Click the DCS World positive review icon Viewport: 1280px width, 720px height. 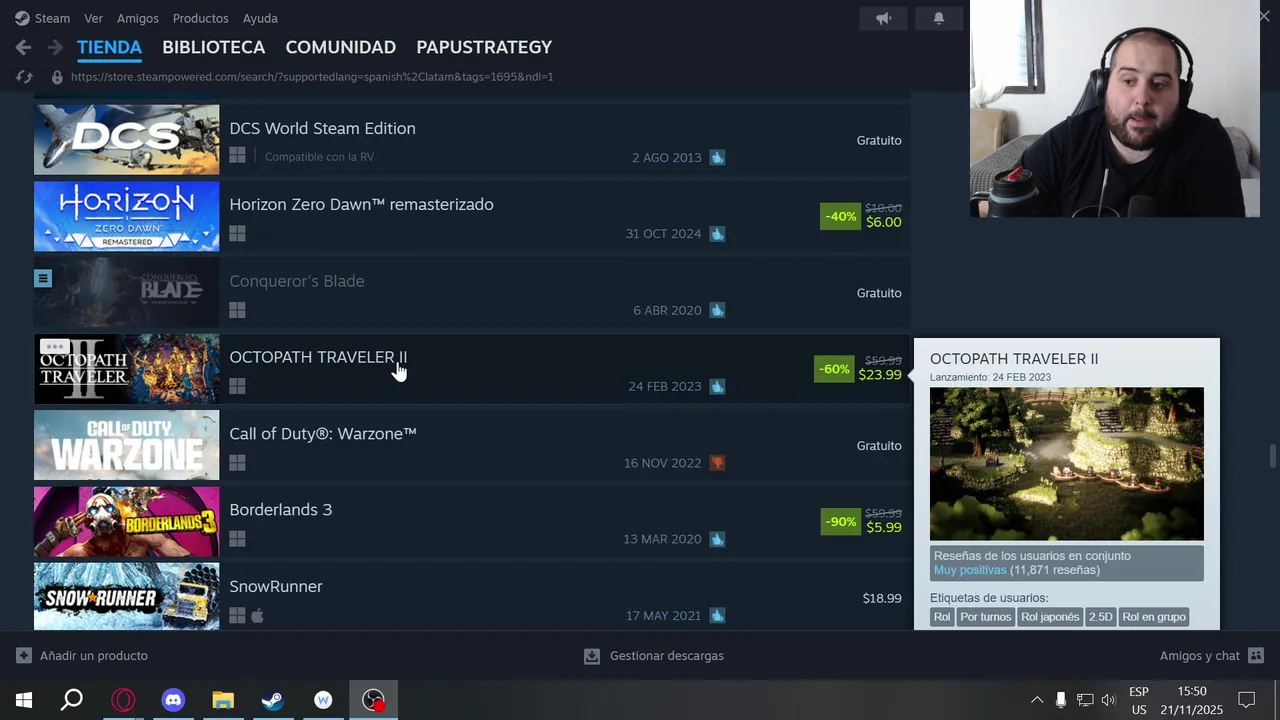click(x=717, y=157)
